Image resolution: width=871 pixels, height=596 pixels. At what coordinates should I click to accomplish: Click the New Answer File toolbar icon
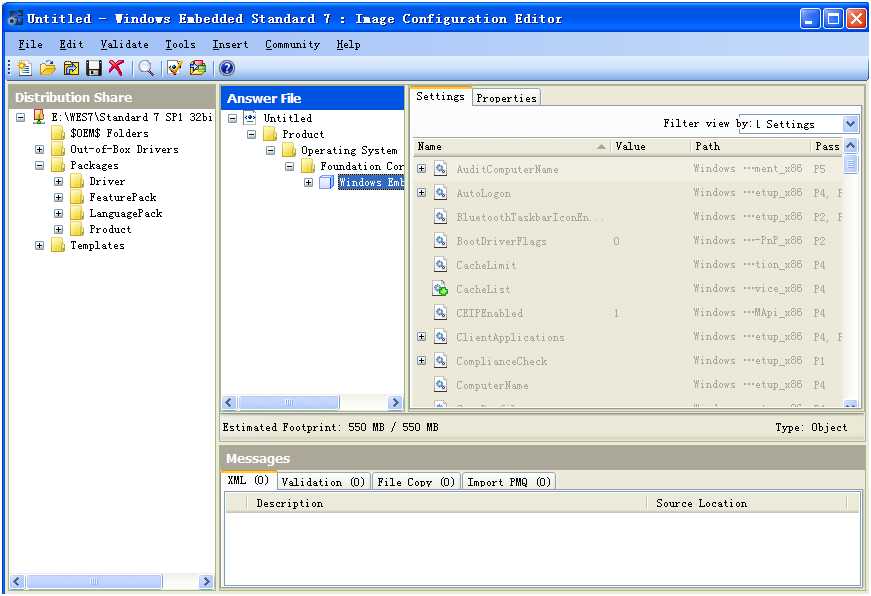[24, 68]
